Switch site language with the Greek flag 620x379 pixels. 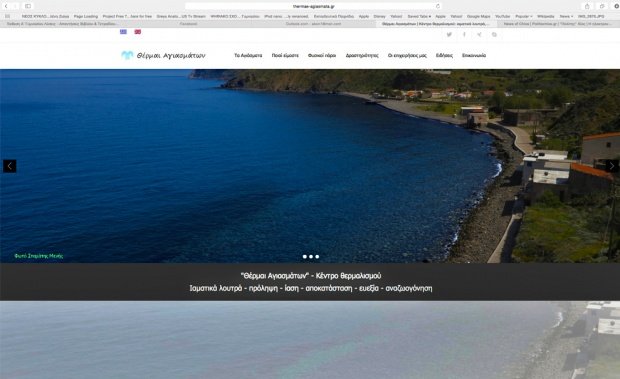point(123,32)
